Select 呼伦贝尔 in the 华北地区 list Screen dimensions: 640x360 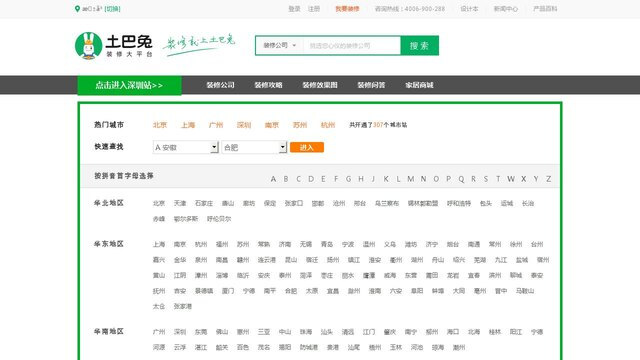(x=219, y=219)
